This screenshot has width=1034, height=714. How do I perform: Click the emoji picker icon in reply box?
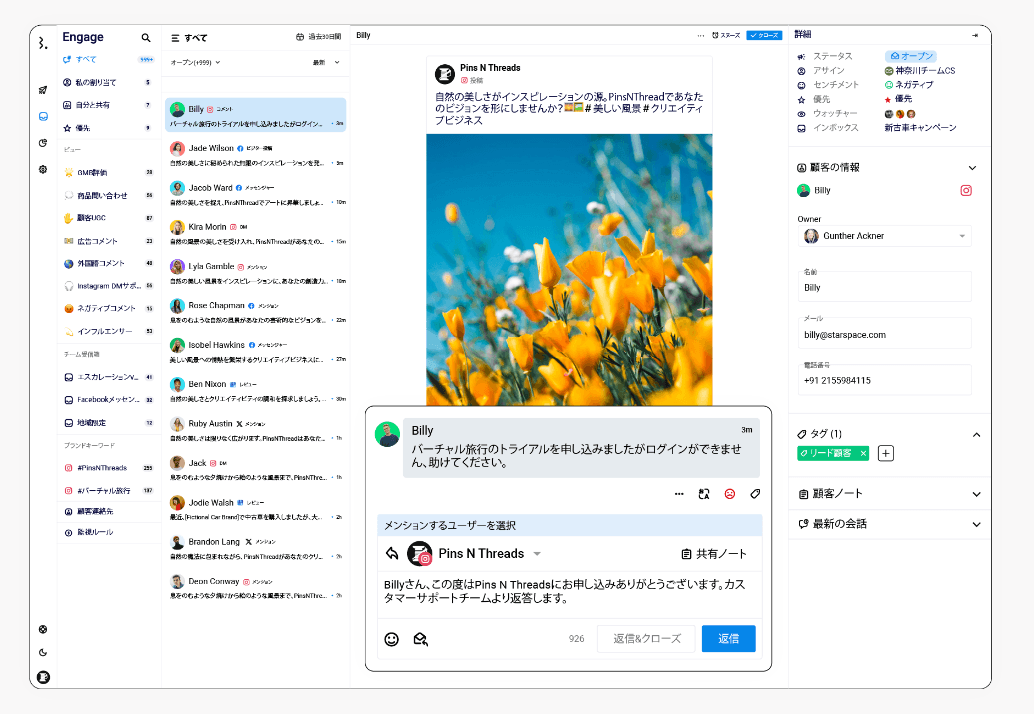tap(392, 639)
